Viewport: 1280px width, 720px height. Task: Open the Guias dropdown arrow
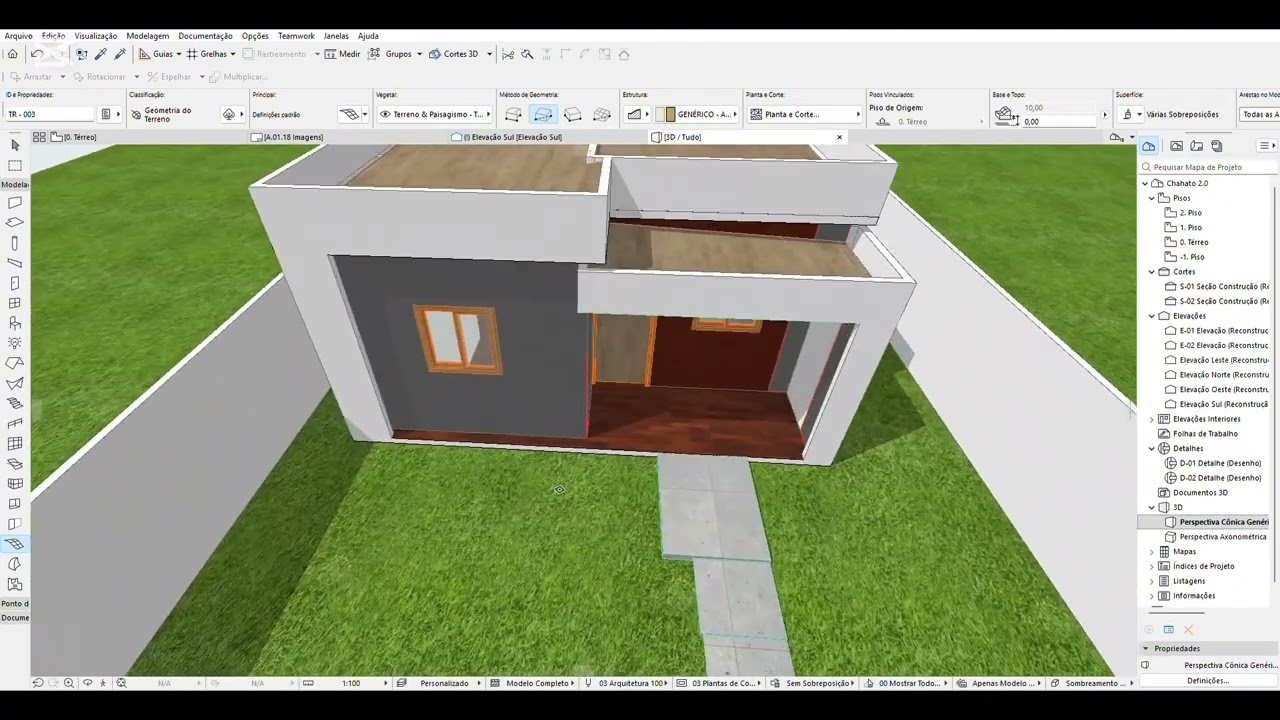[x=178, y=54]
